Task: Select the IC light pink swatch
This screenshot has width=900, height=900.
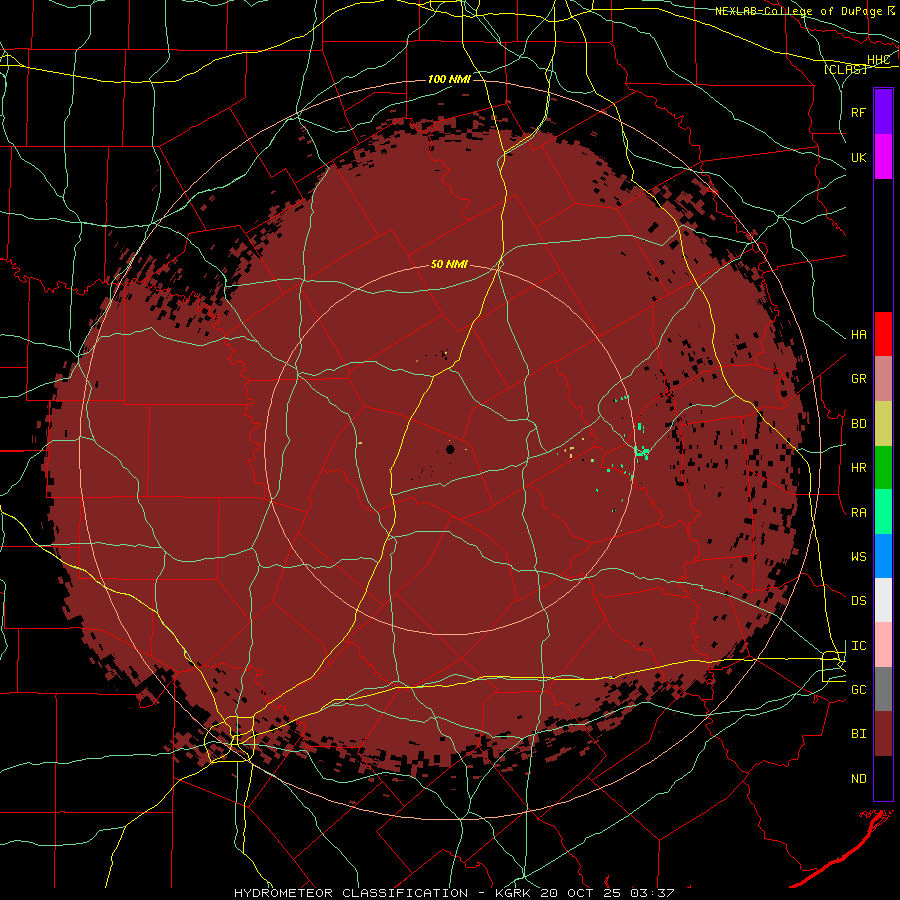Action: [883, 645]
